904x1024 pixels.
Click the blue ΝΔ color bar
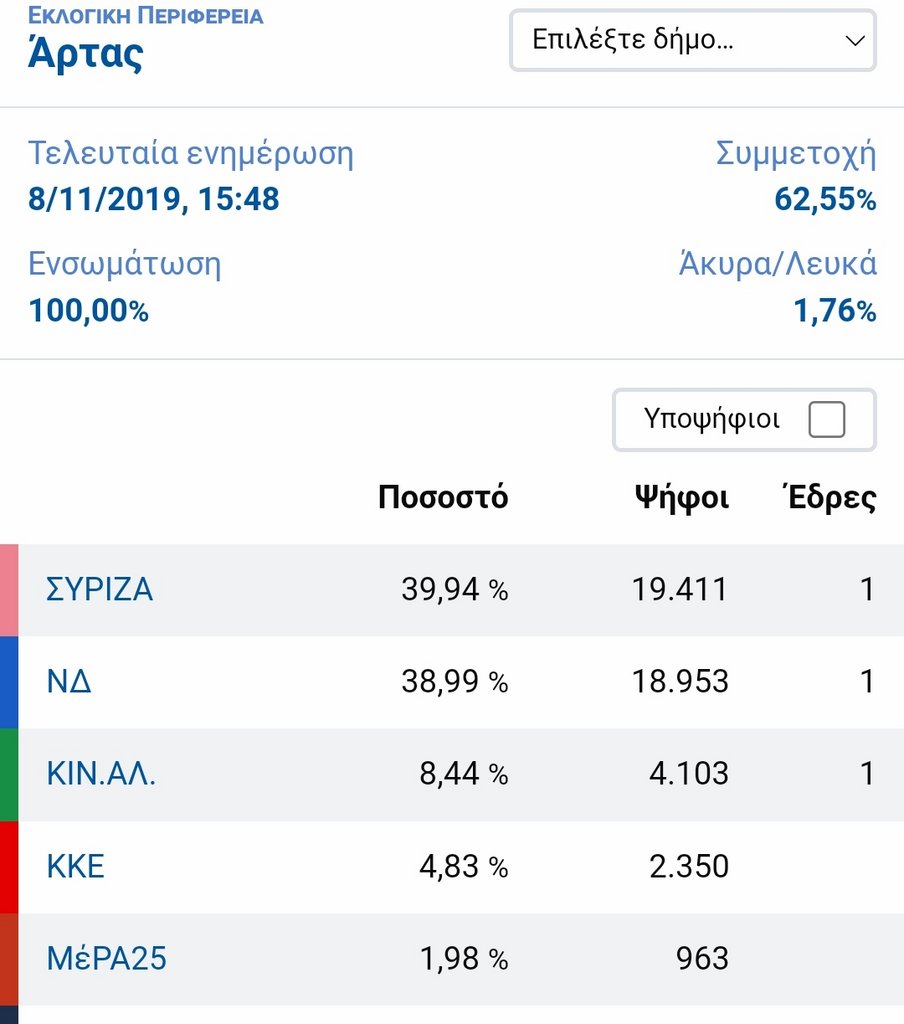[9, 682]
